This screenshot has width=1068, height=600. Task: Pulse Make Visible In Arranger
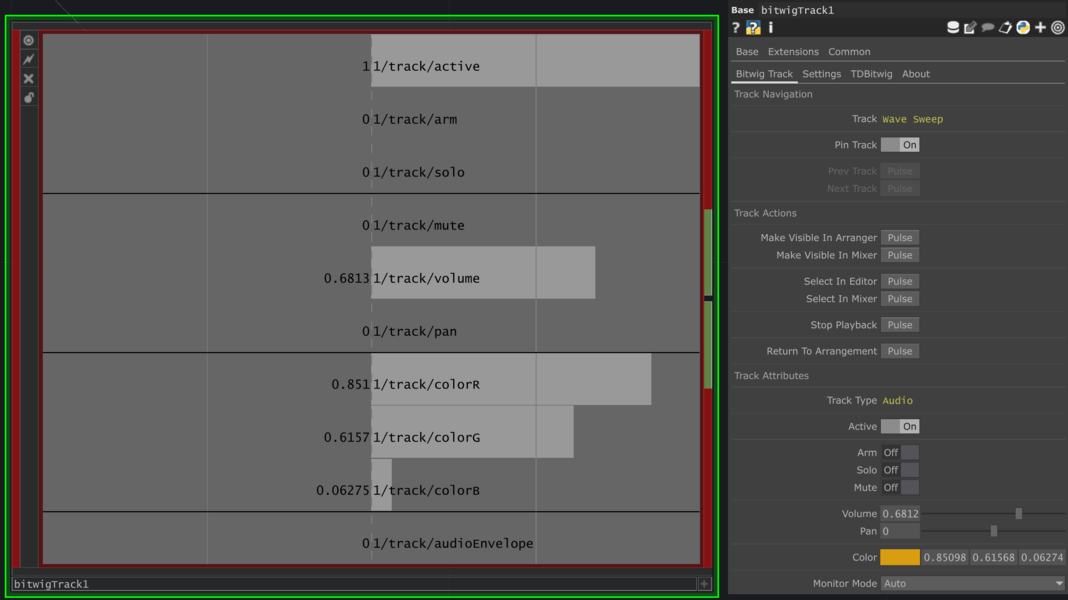899,238
